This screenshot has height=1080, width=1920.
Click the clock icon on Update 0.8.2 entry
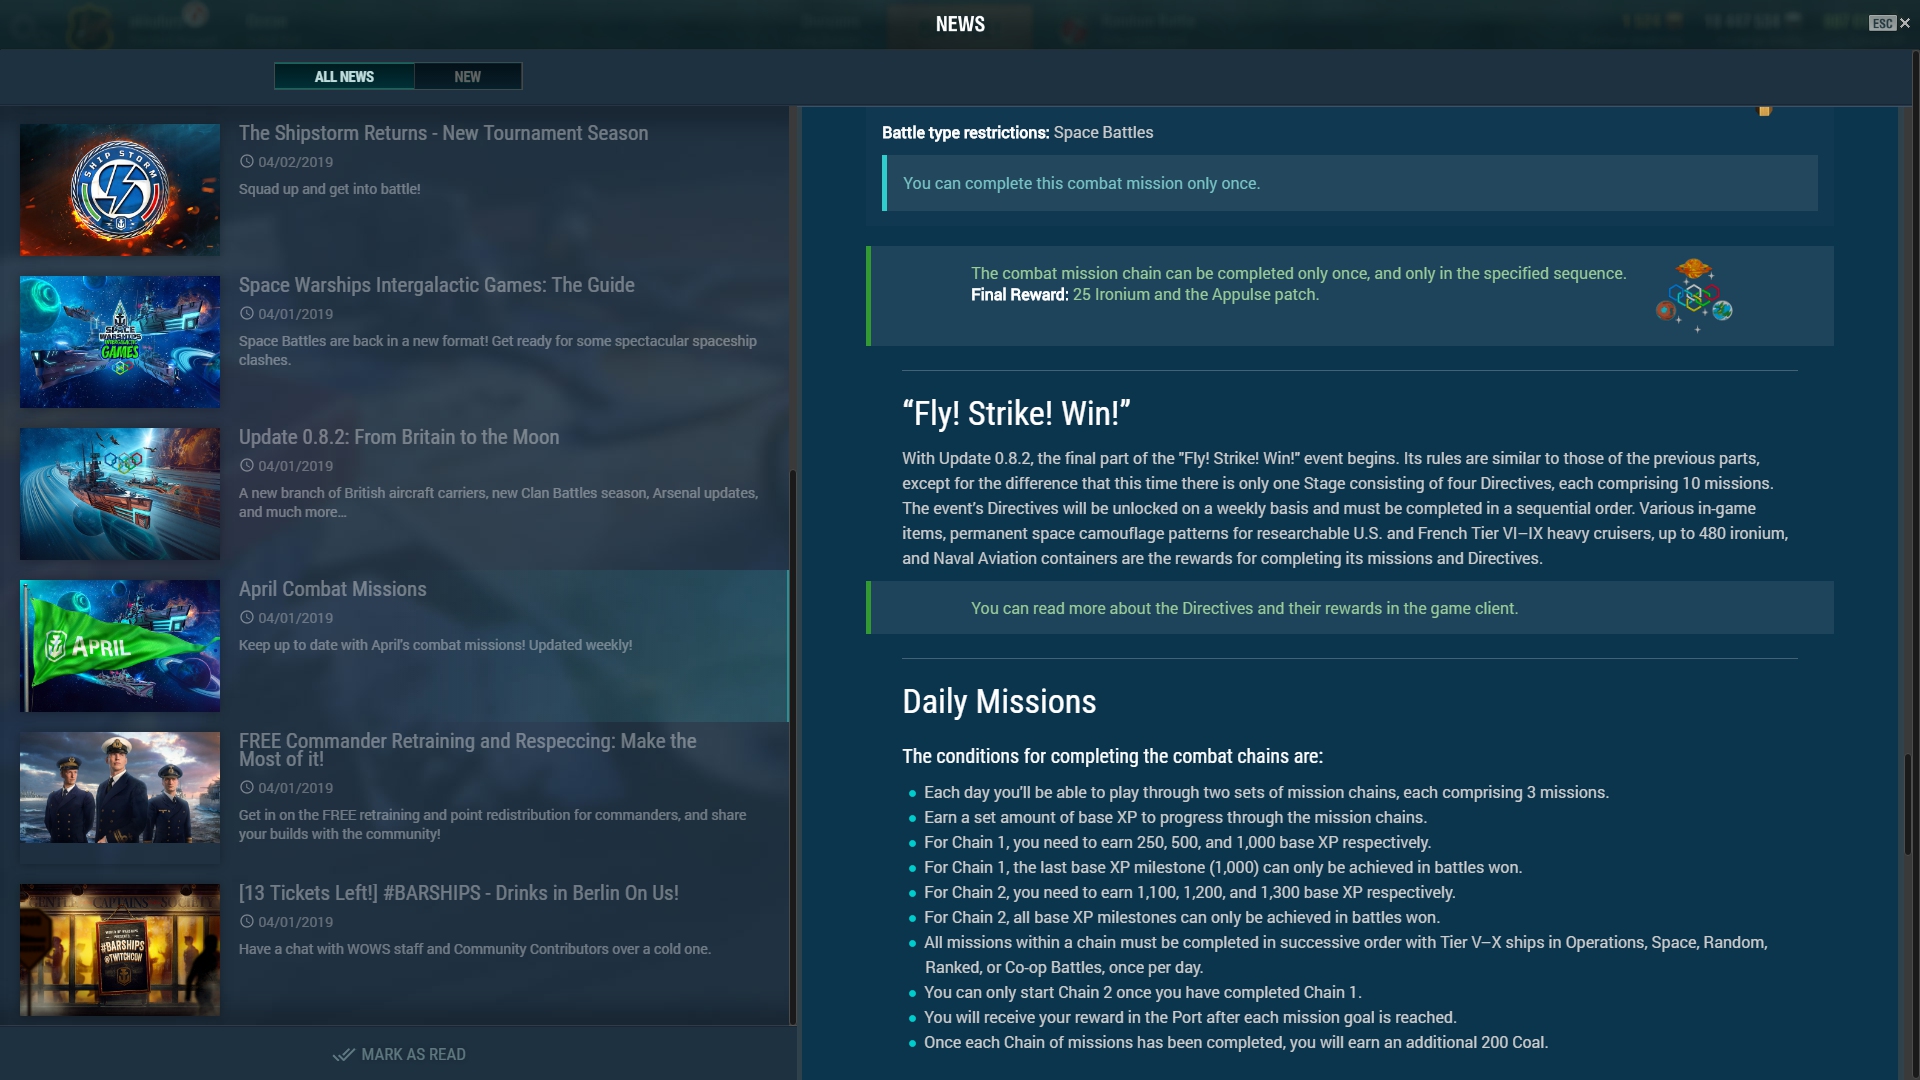(x=246, y=465)
